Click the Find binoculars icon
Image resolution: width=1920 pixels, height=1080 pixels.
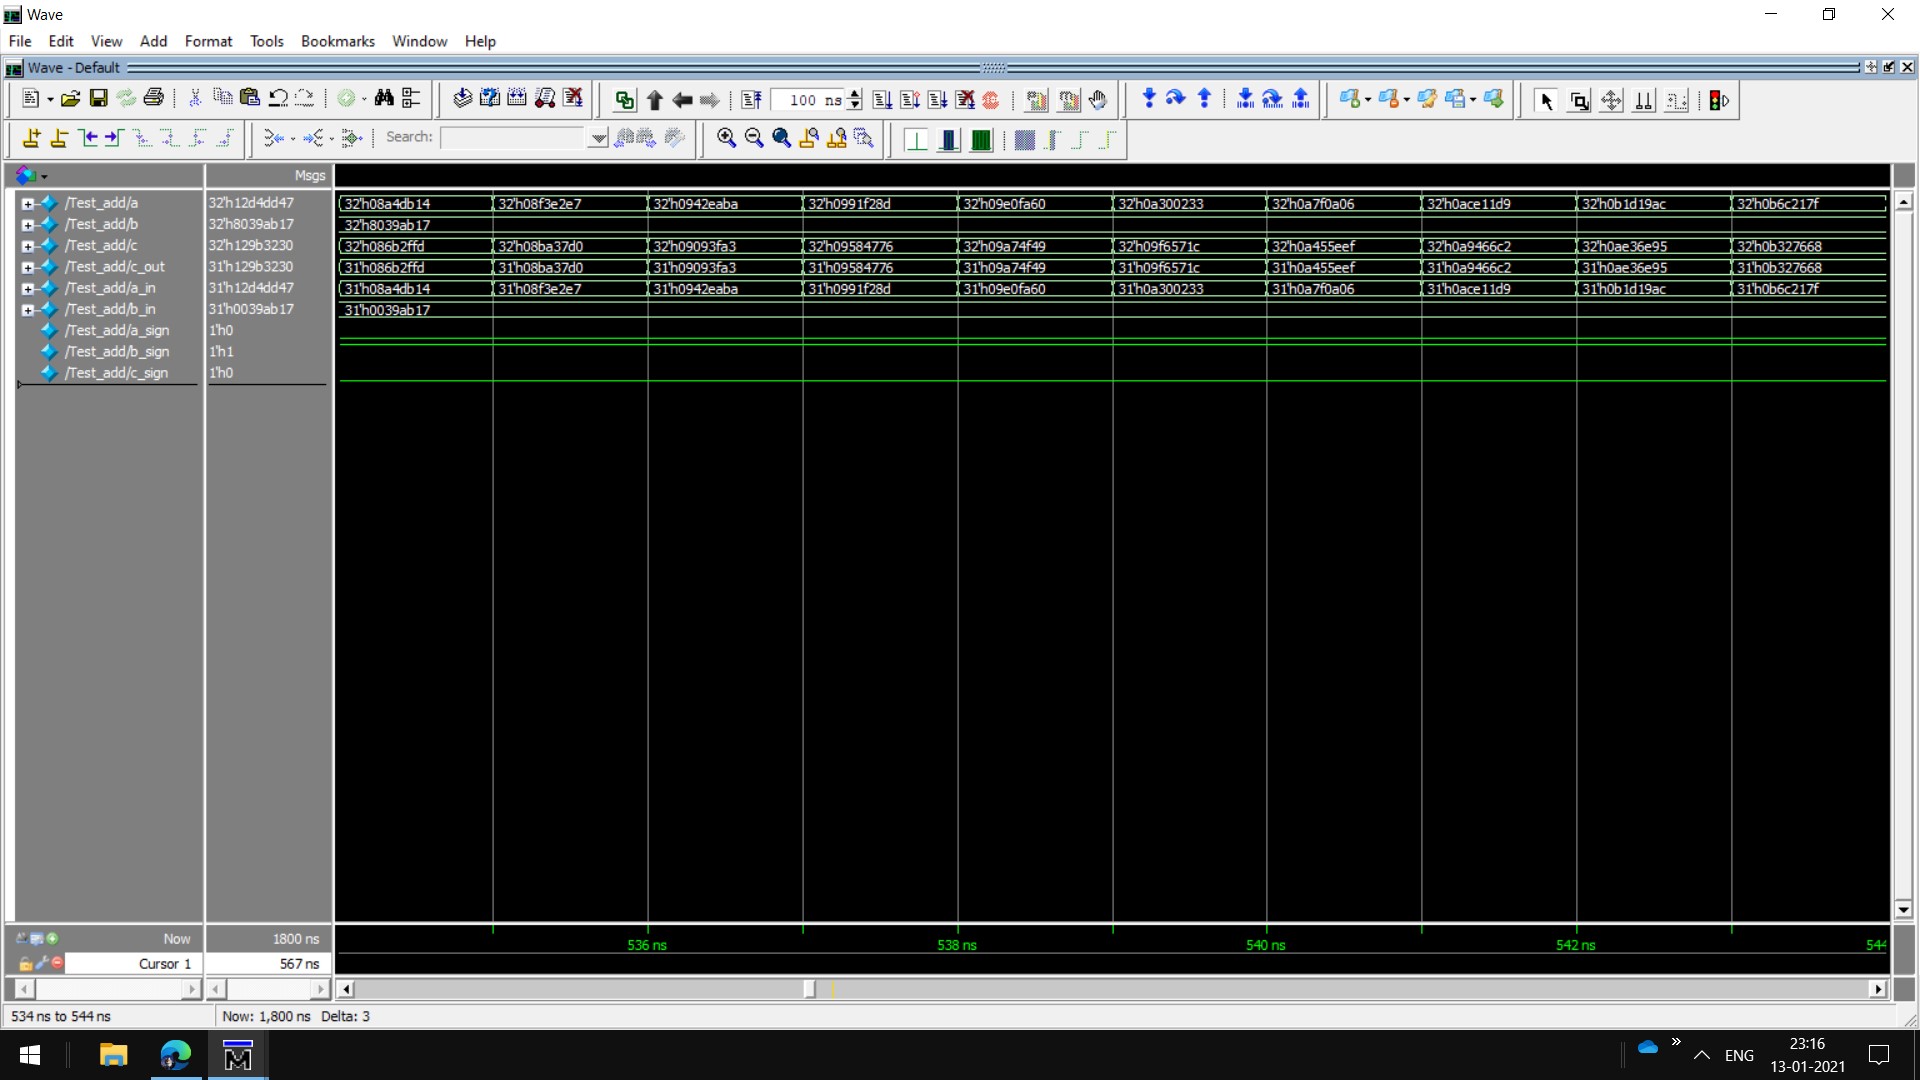384,99
